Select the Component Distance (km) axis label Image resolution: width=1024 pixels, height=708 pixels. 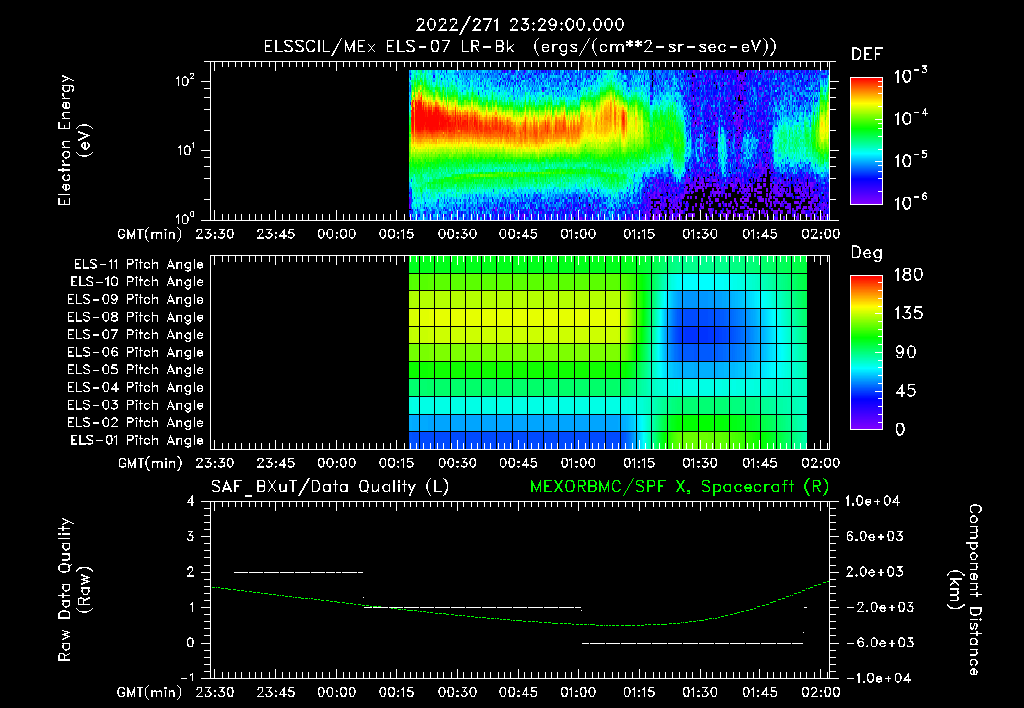[965, 590]
